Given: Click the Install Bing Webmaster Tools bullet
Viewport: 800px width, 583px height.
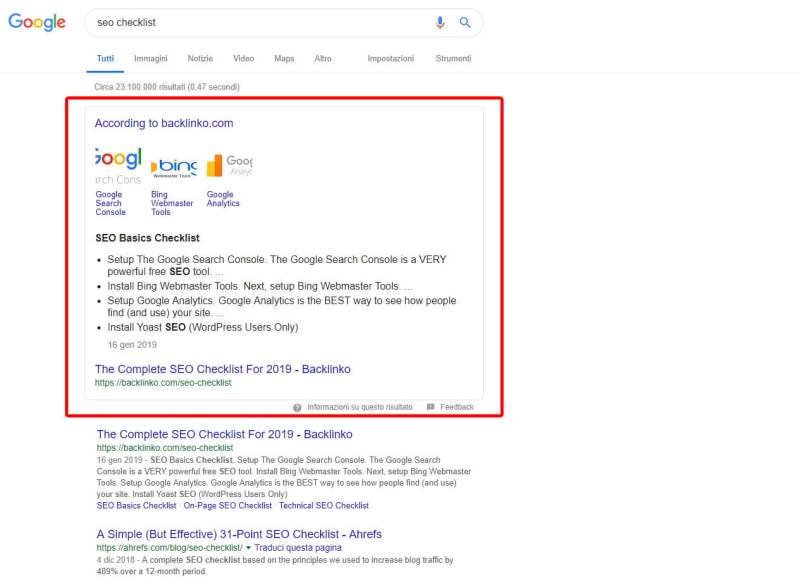Looking at the screenshot, I should pos(260,286).
